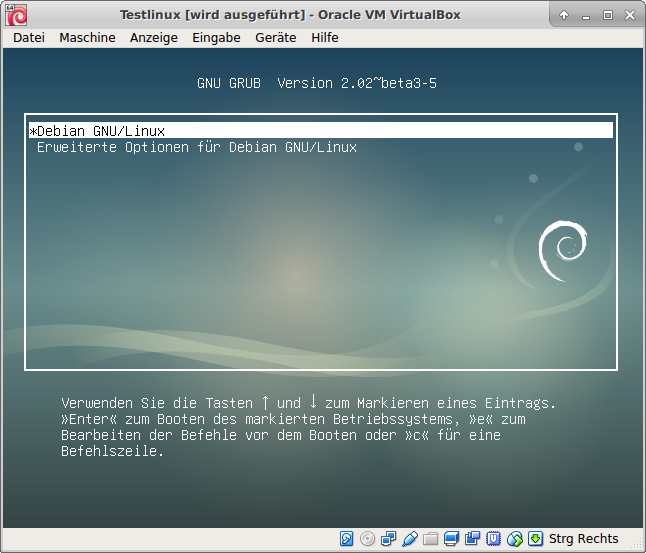Viewport: 646px width, 553px height.
Task: Click the video capture status icon
Action: (473, 539)
